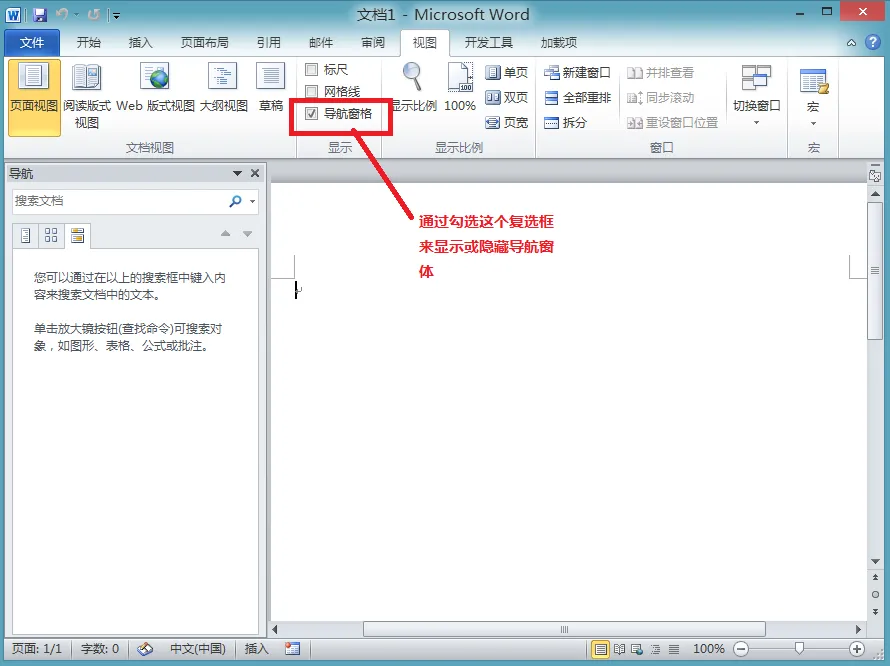Screen dimensions: 890x666
Task: Choose 页宽 page width zoom
Action: (506, 122)
